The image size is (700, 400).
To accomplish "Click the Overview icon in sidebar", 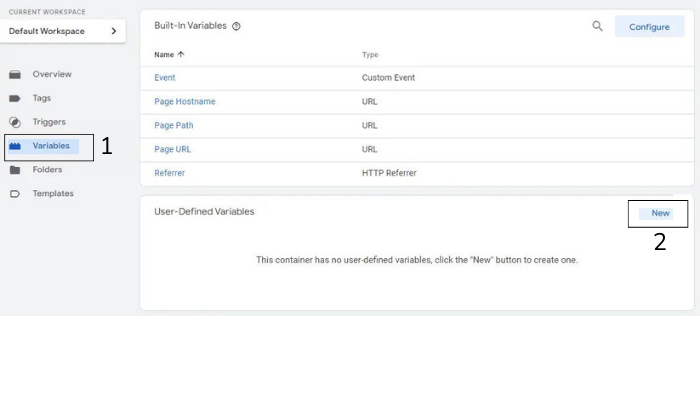I will click(15, 75).
